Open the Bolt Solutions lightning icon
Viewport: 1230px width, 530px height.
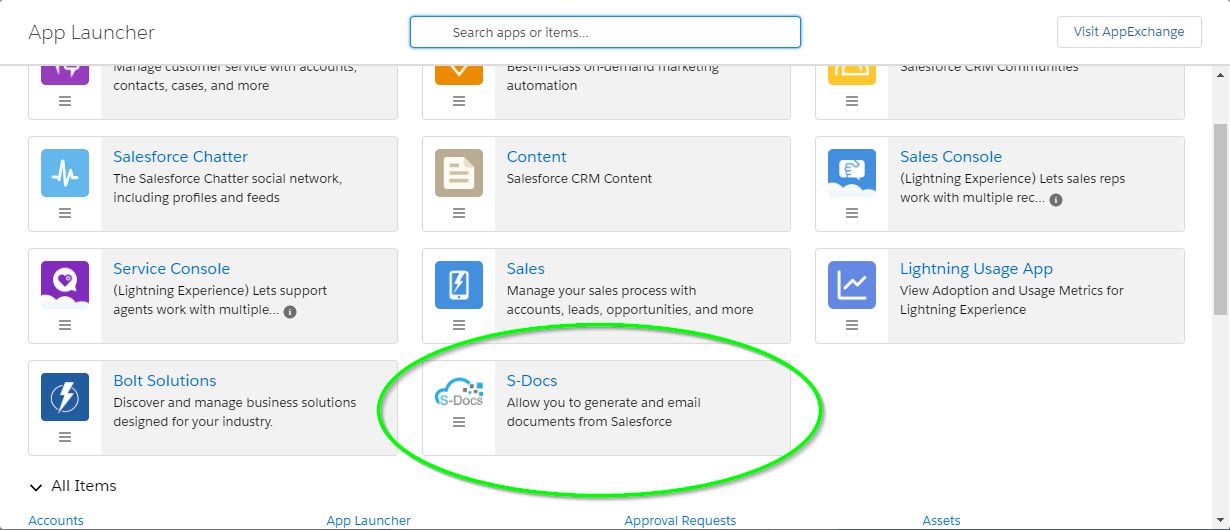click(65, 397)
